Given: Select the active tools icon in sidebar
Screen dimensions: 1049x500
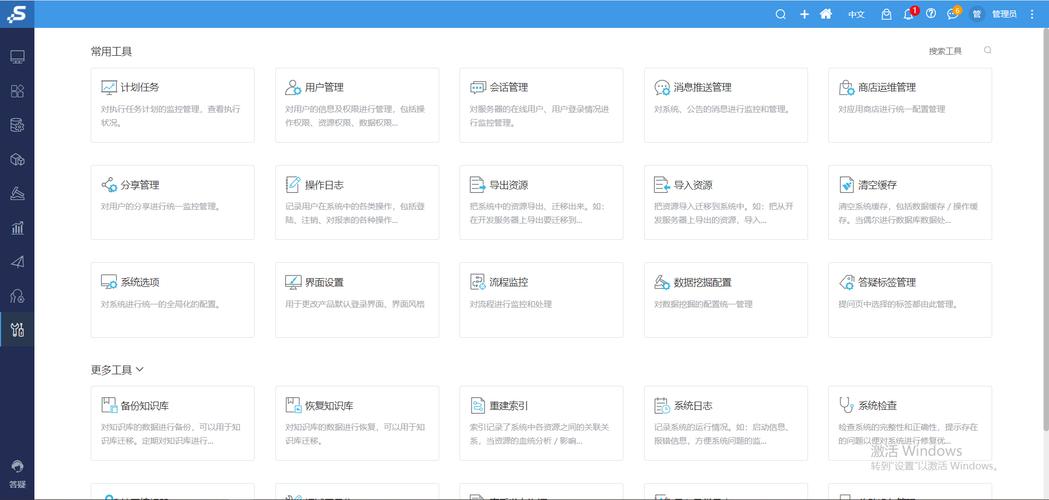Looking at the screenshot, I should point(17,329).
